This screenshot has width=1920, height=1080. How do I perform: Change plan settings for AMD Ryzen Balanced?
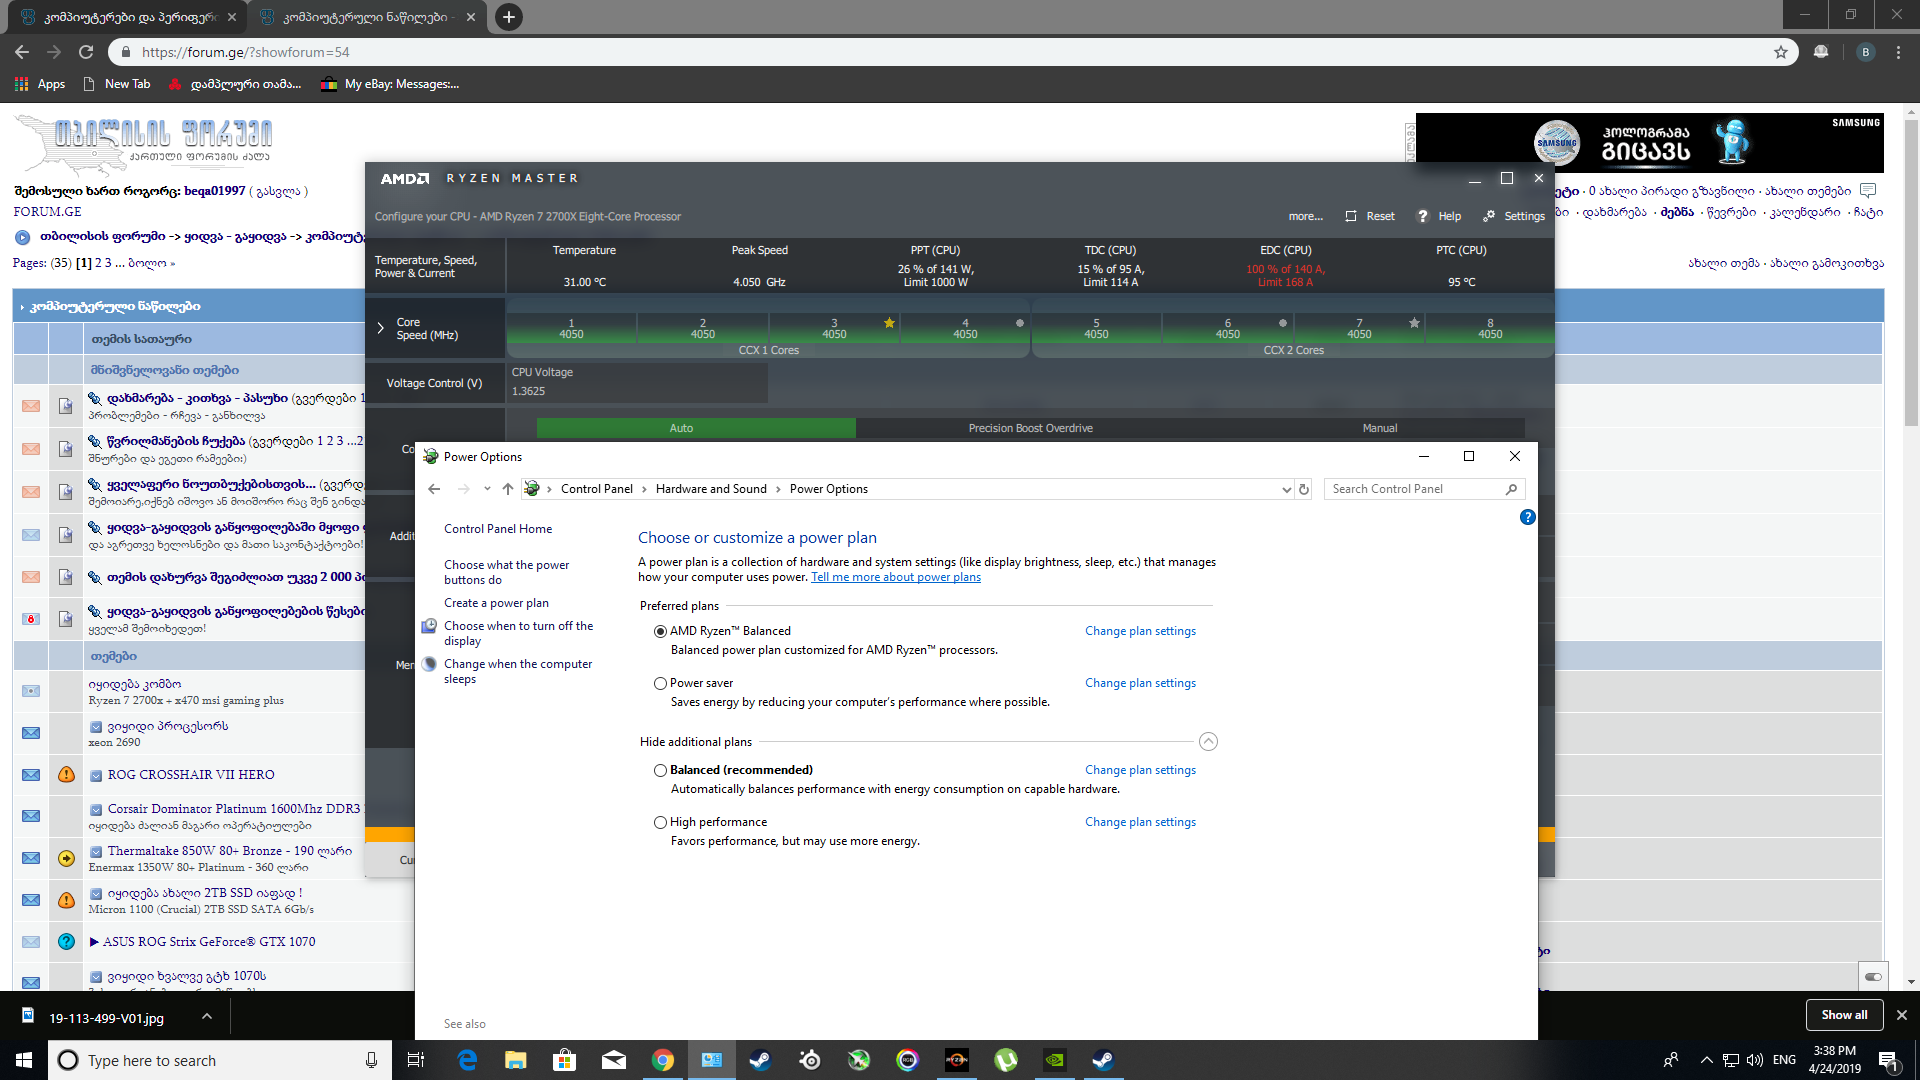coord(1140,631)
